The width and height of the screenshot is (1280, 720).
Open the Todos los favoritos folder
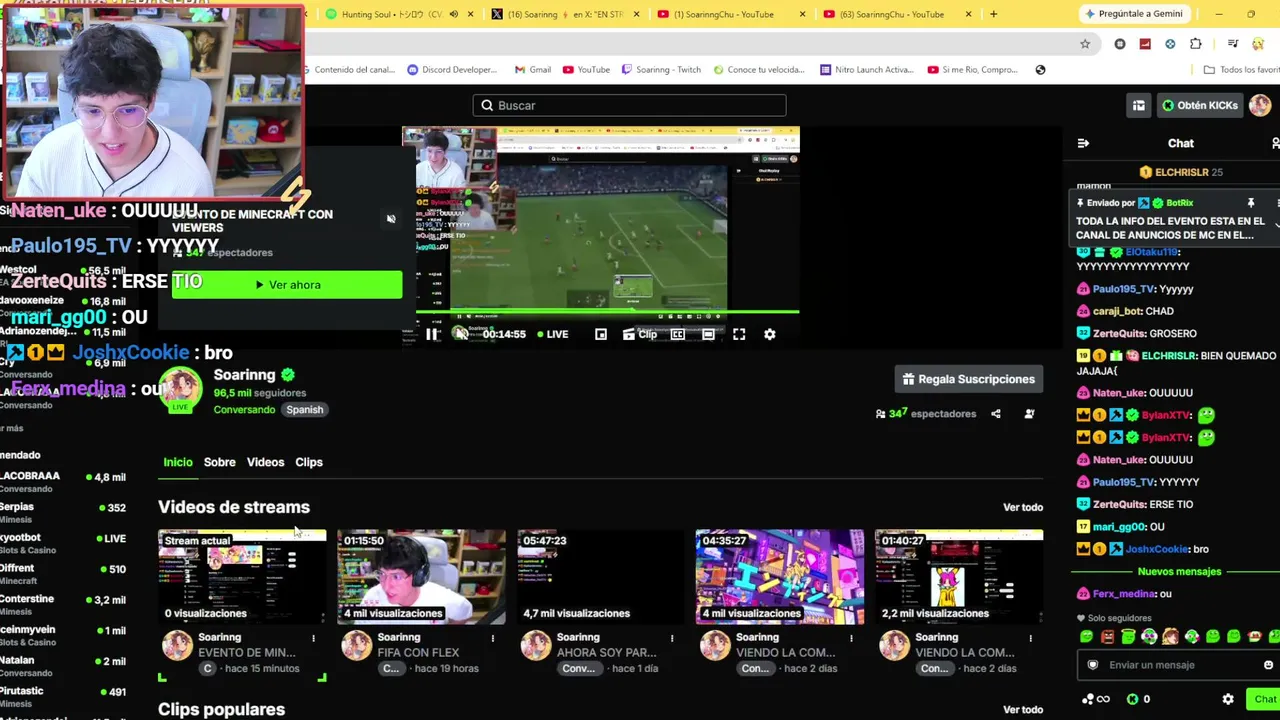tap(1241, 70)
